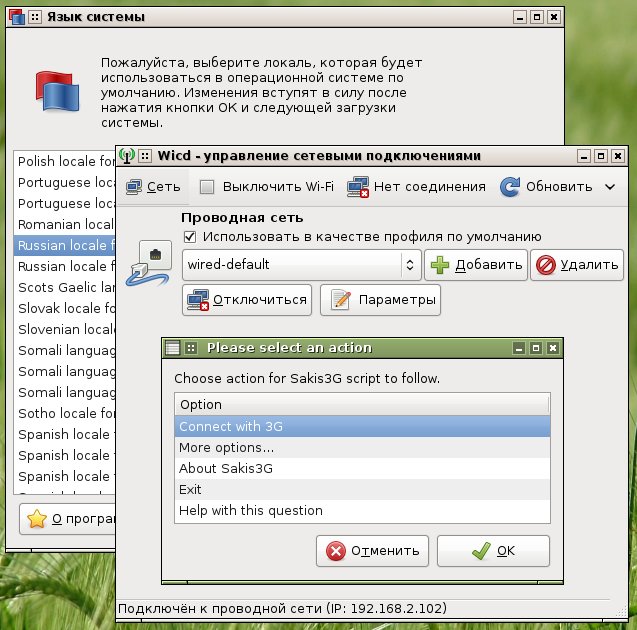Click the large flags image in the language window
637x630 pixels.
point(57,91)
